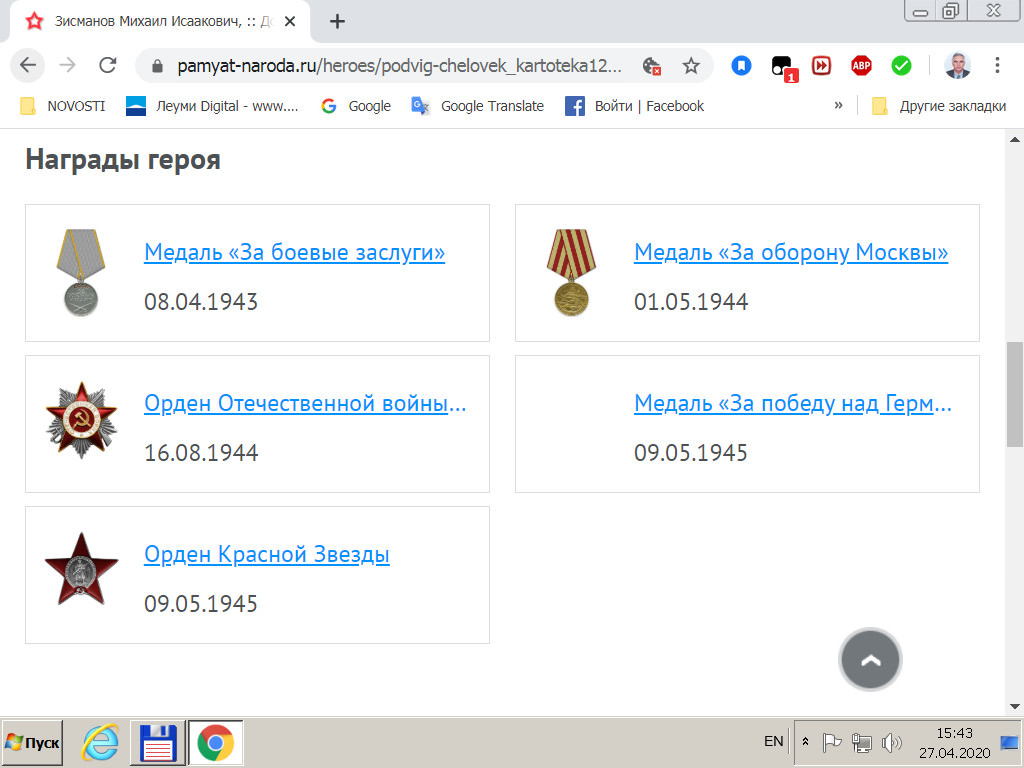Open Медаль «За боевые заслуги» link
Image resolution: width=1024 pixels, height=768 pixels.
tap(294, 252)
